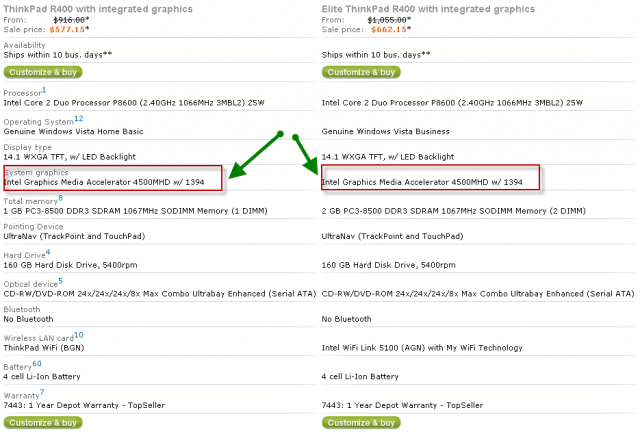This screenshot has width=640, height=434.
Task: Click 'Genuine Windows Vista Business' text
Action: pyautogui.click(x=385, y=131)
